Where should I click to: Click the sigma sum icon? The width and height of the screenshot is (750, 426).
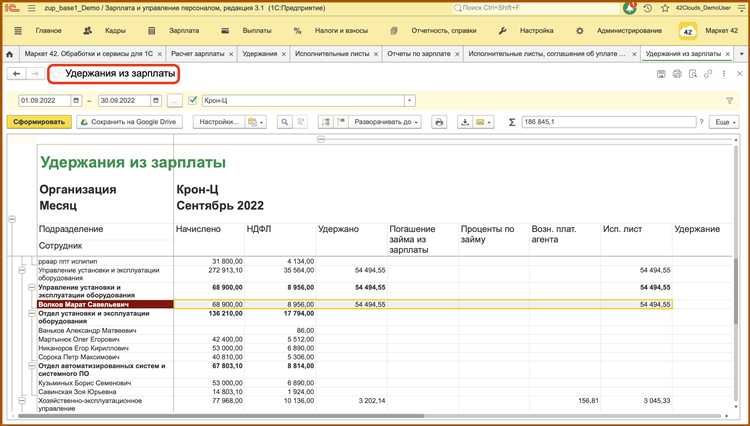pyautogui.click(x=512, y=122)
